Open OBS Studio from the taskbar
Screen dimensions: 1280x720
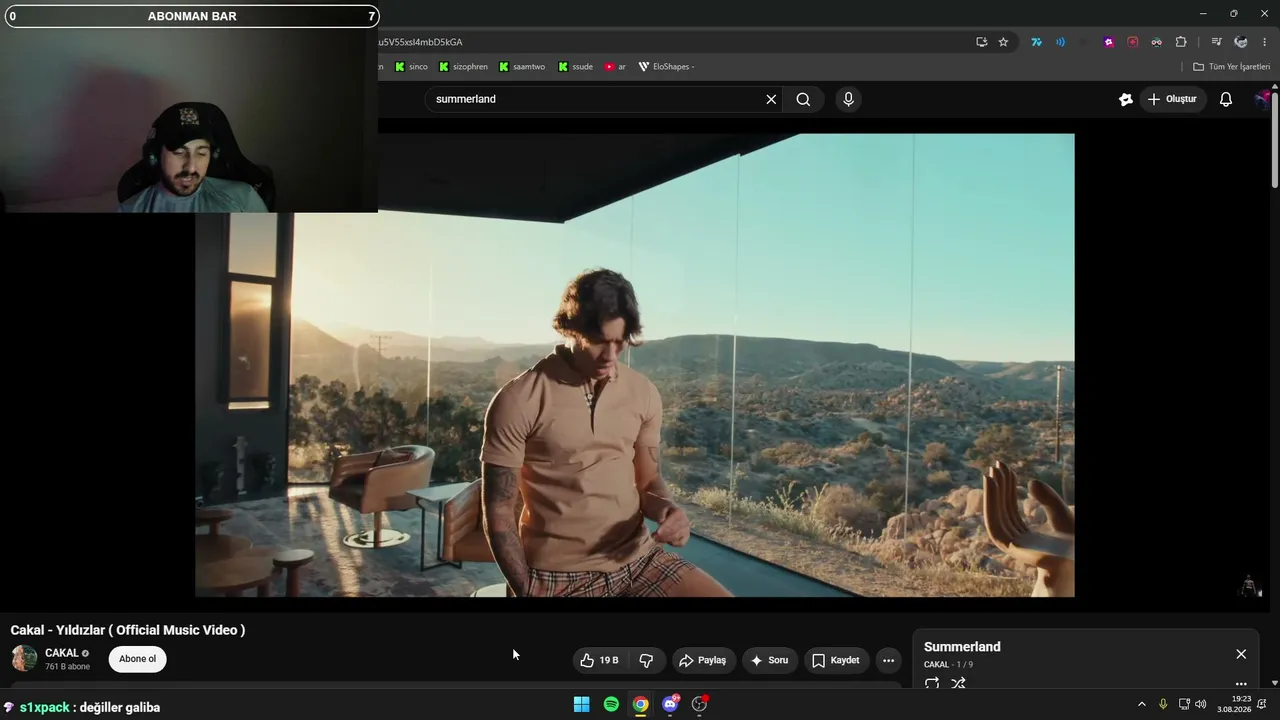(x=700, y=704)
